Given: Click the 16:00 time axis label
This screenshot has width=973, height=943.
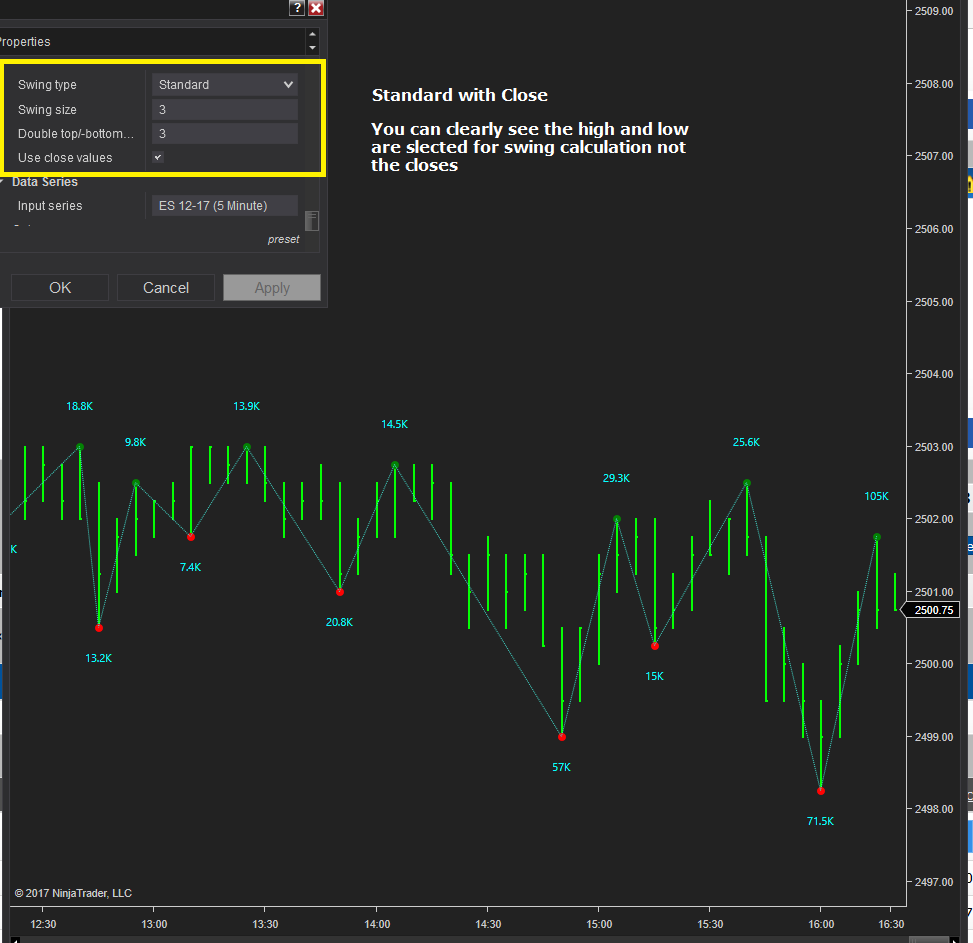Looking at the screenshot, I should pyautogui.click(x=821, y=924).
